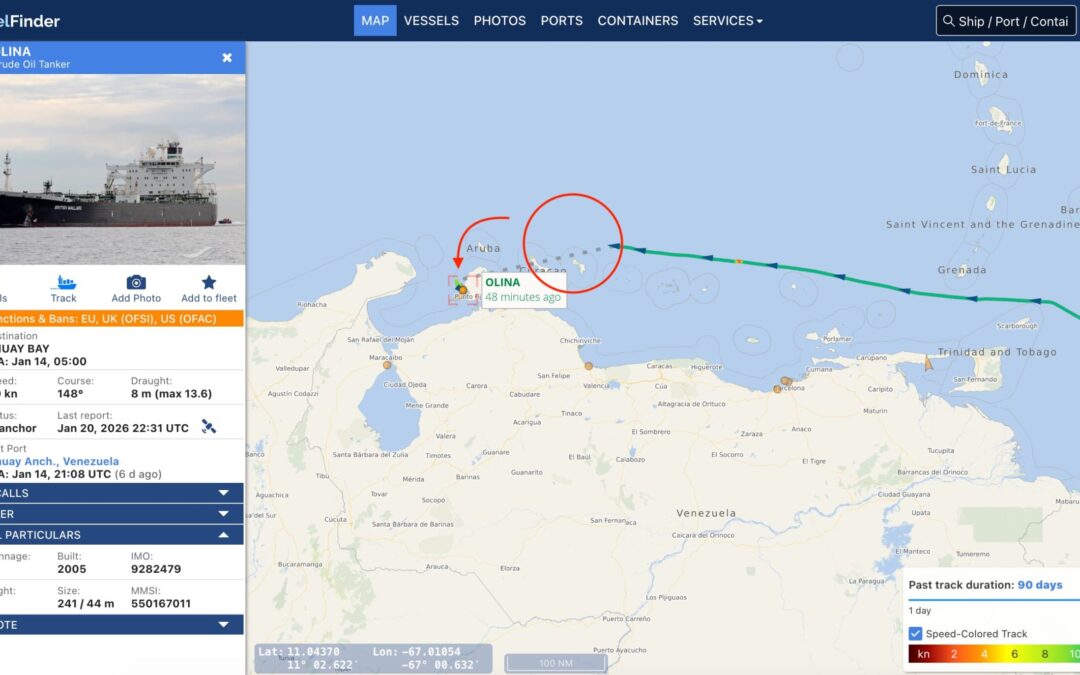This screenshot has height=675, width=1080.
Task: Open the SERVICES dropdown menu
Action: pyautogui.click(x=727, y=21)
